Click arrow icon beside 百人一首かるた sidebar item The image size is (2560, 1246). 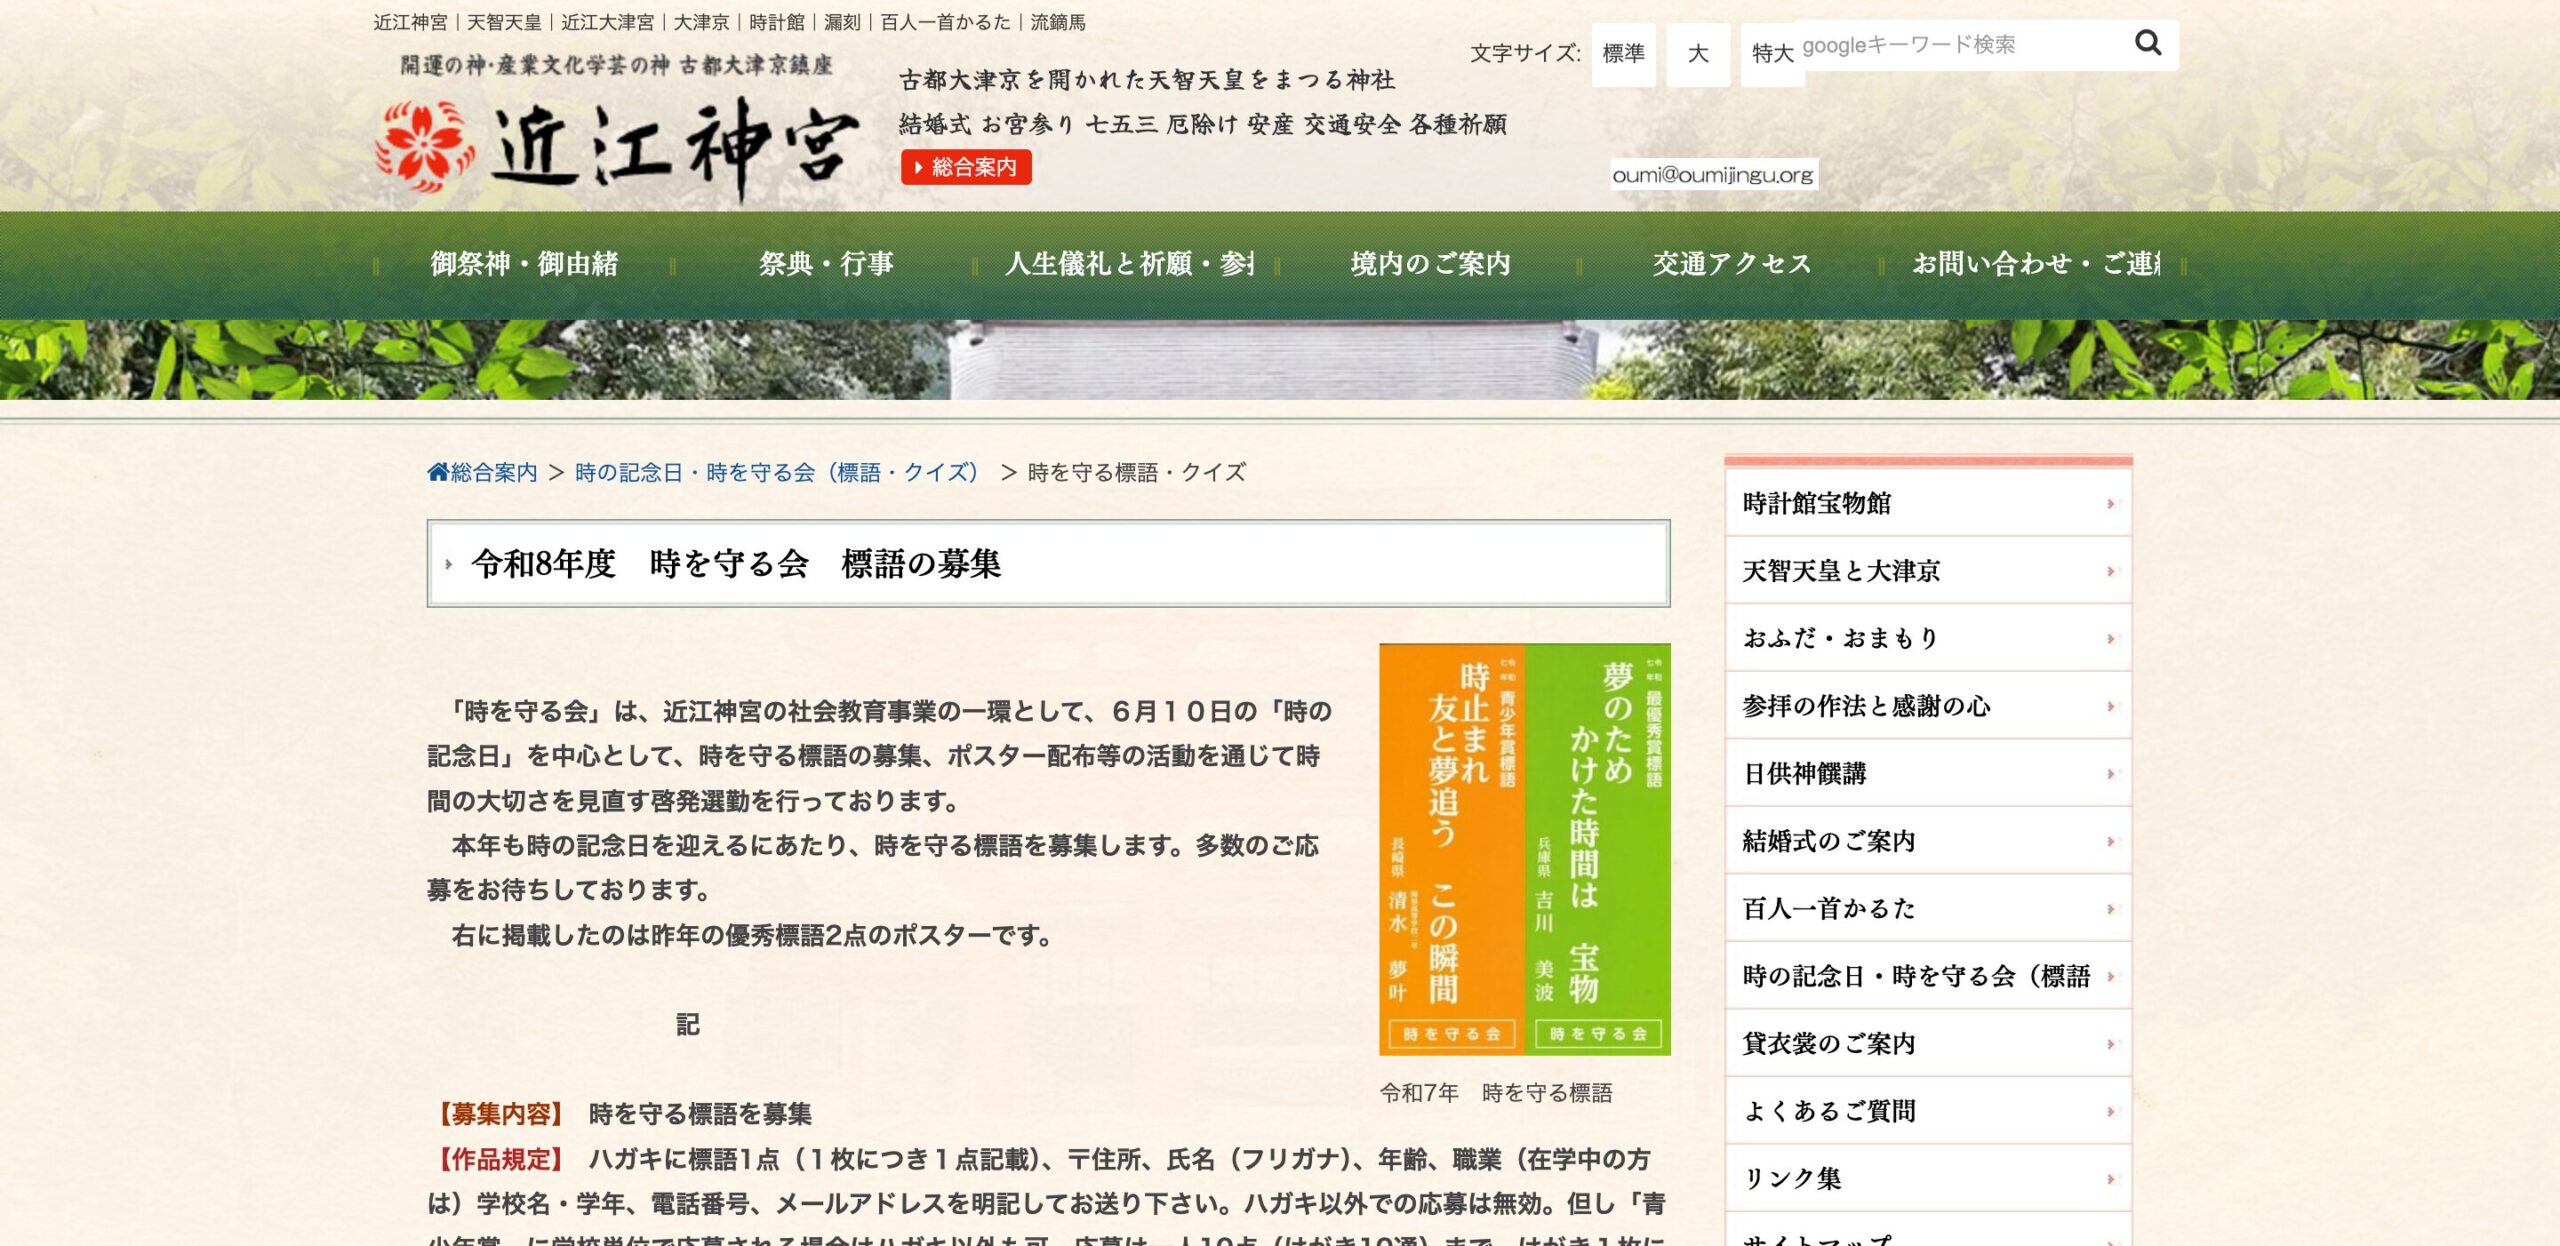2110,909
